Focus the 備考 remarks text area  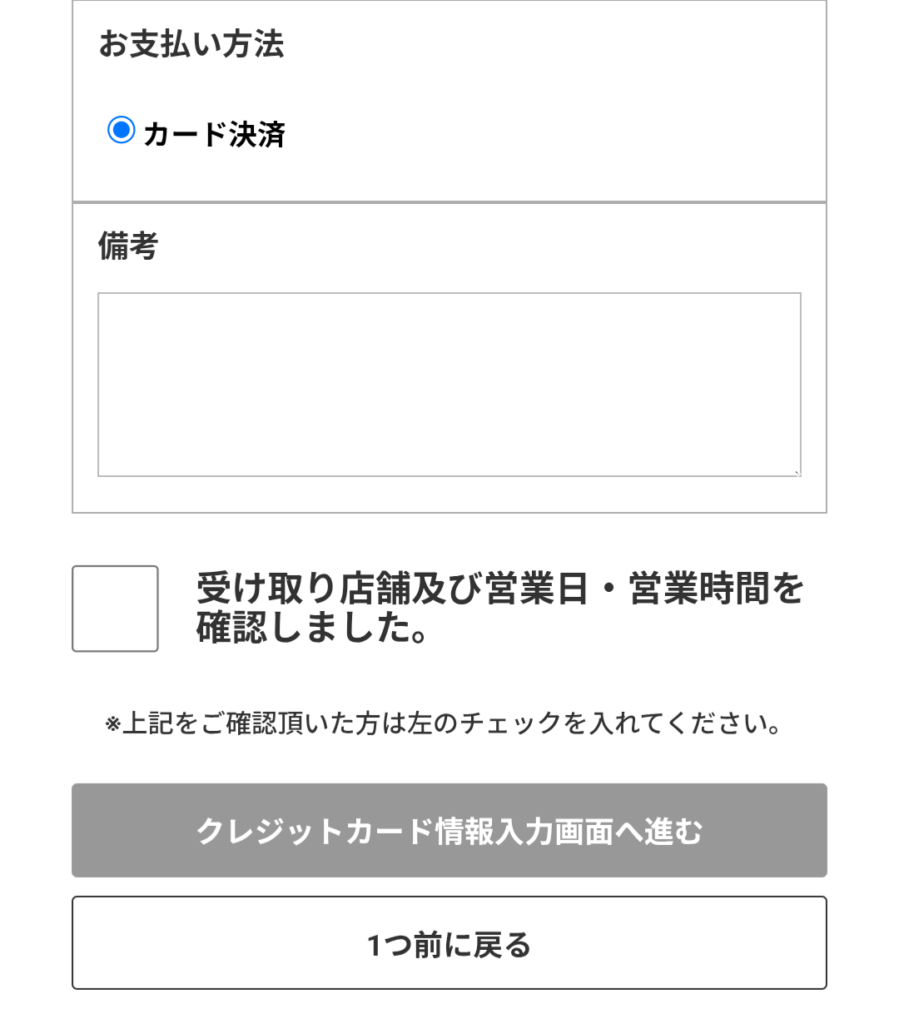pyautogui.click(x=449, y=385)
